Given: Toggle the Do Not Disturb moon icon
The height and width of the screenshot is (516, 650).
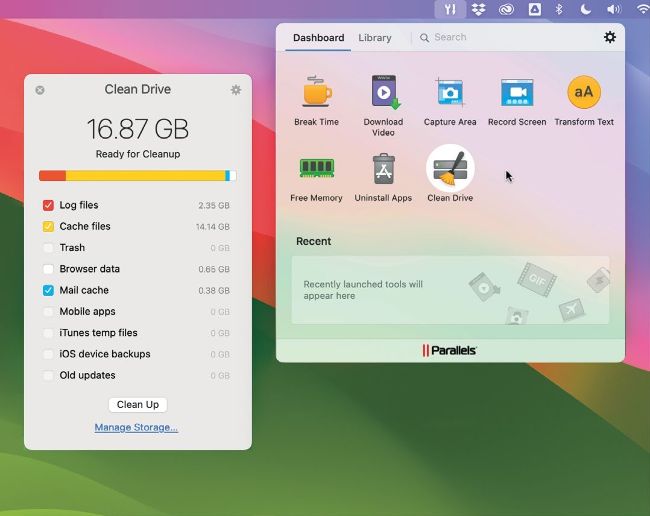Looking at the screenshot, I should pyautogui.click(x=585, y=9).
